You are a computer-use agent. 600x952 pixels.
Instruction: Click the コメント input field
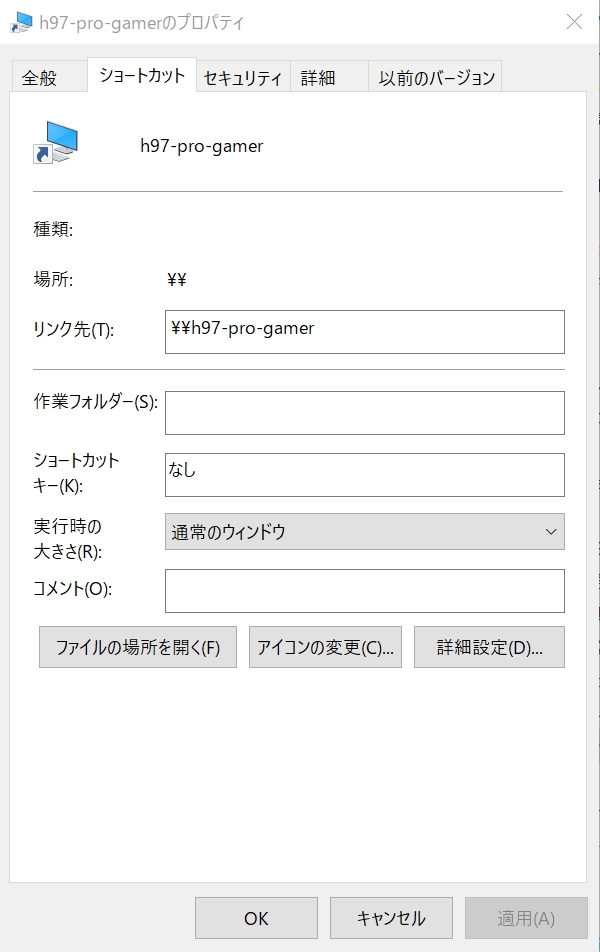[364, 590]
